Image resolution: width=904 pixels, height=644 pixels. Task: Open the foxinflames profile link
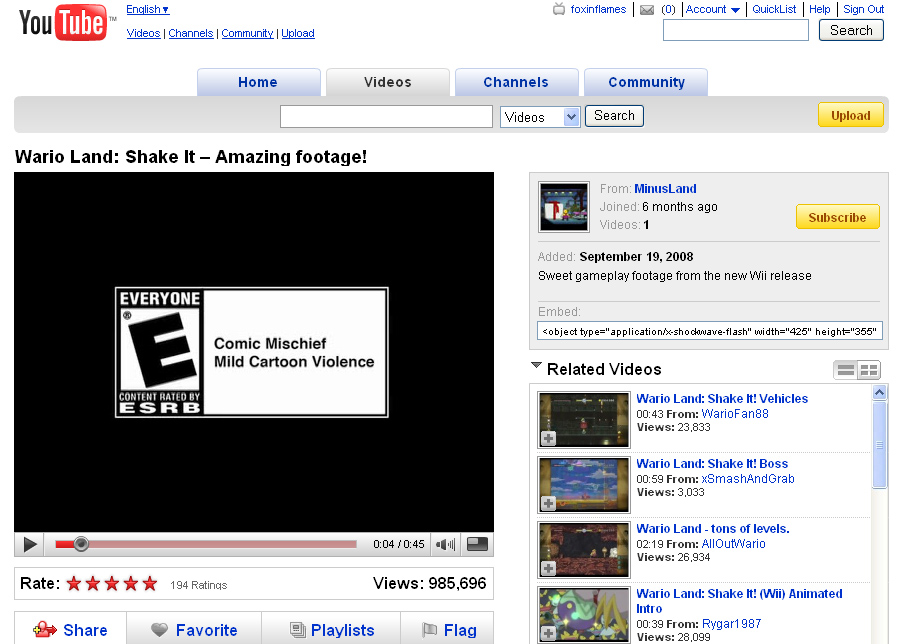pos(598,9)
